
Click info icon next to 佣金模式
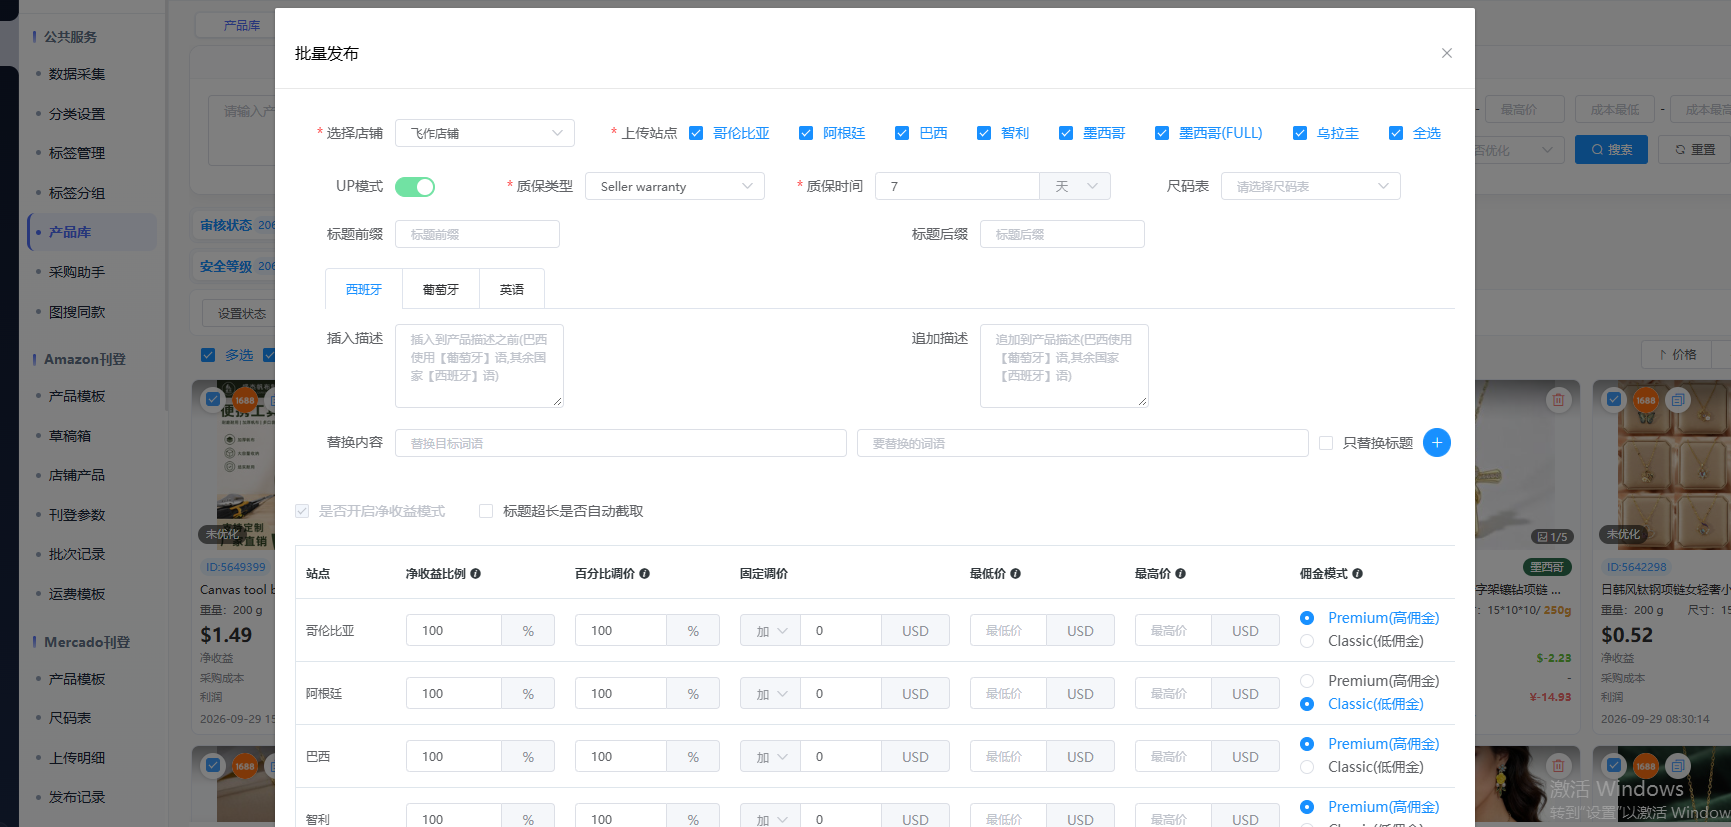[1358, 574]
